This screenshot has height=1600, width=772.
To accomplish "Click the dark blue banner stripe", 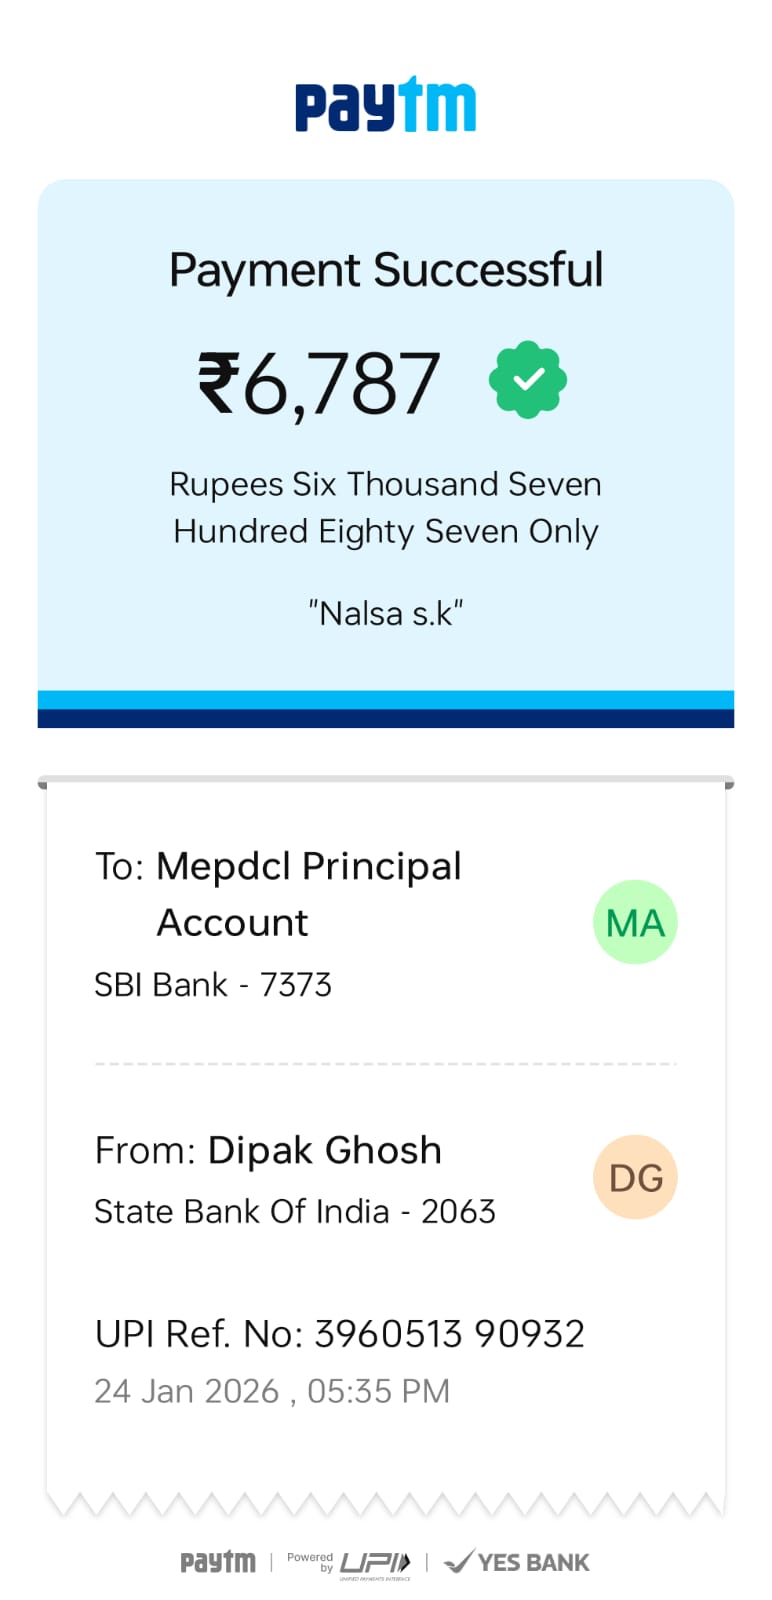I will click(x=386, y=719).
